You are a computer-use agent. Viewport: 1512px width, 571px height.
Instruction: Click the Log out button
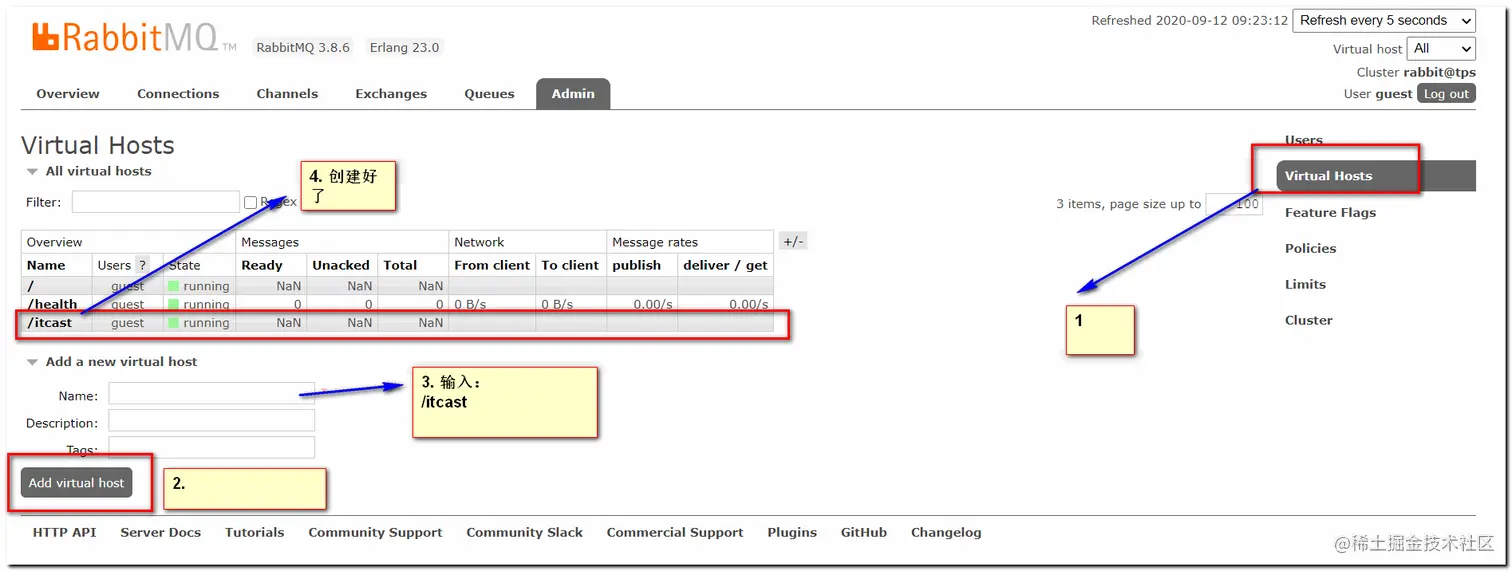[1446, 94]
